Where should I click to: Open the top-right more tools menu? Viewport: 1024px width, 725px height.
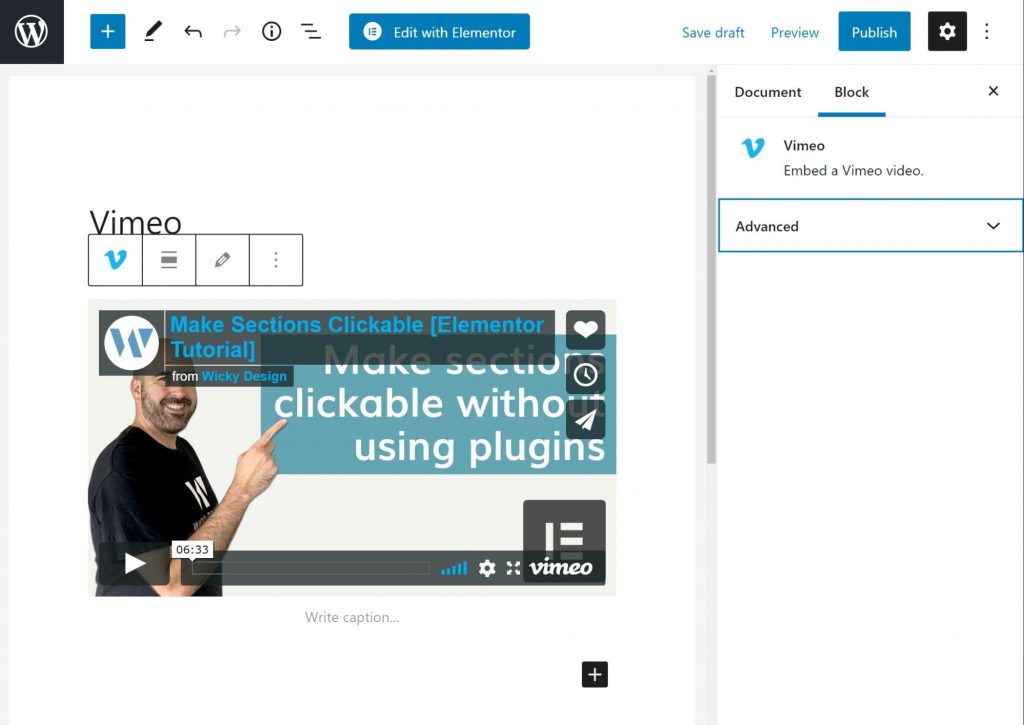[x=987, y=32]
